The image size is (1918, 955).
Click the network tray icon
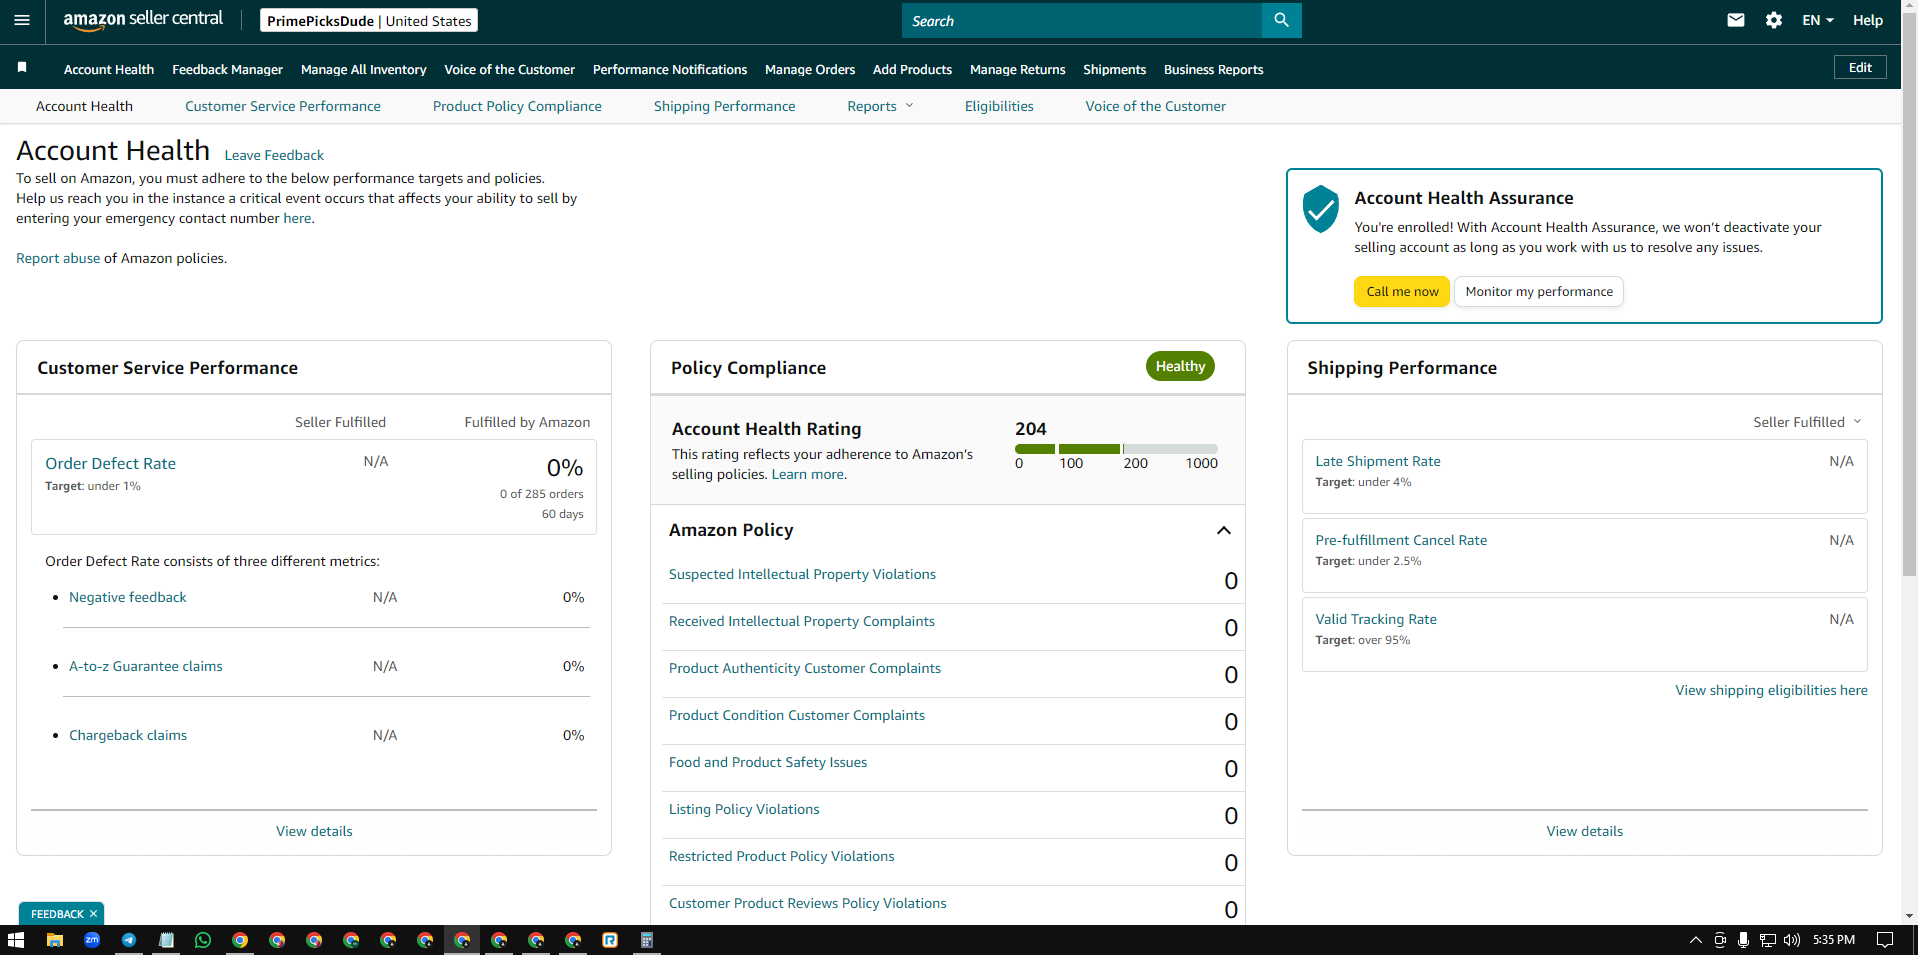click(x=1768, y=940)
